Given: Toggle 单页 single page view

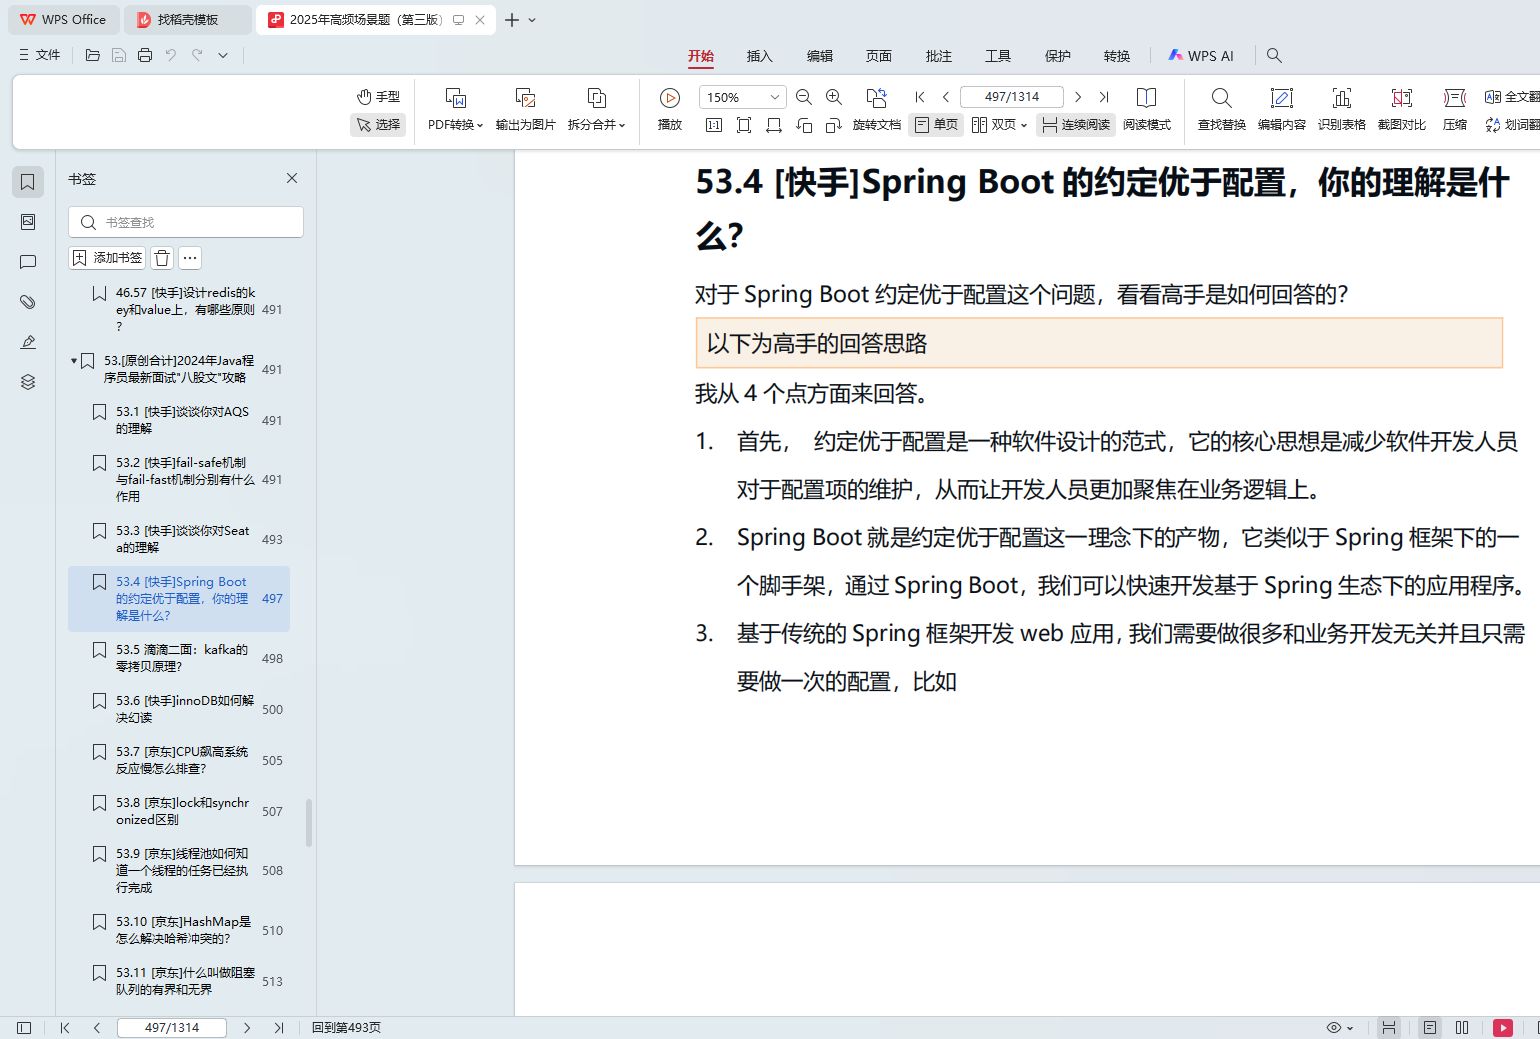Looking at the screenshot, I should [936, 125].
